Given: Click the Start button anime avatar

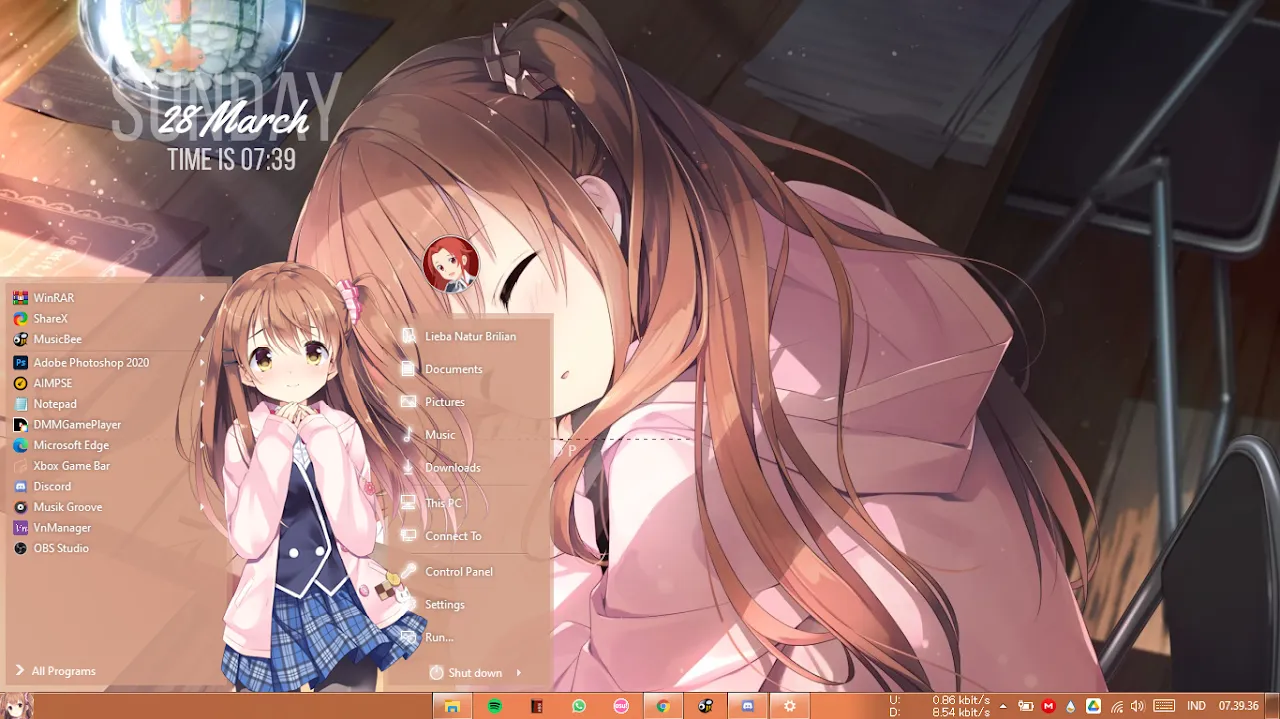Looking at the screenshot, I should pos(17,706).
